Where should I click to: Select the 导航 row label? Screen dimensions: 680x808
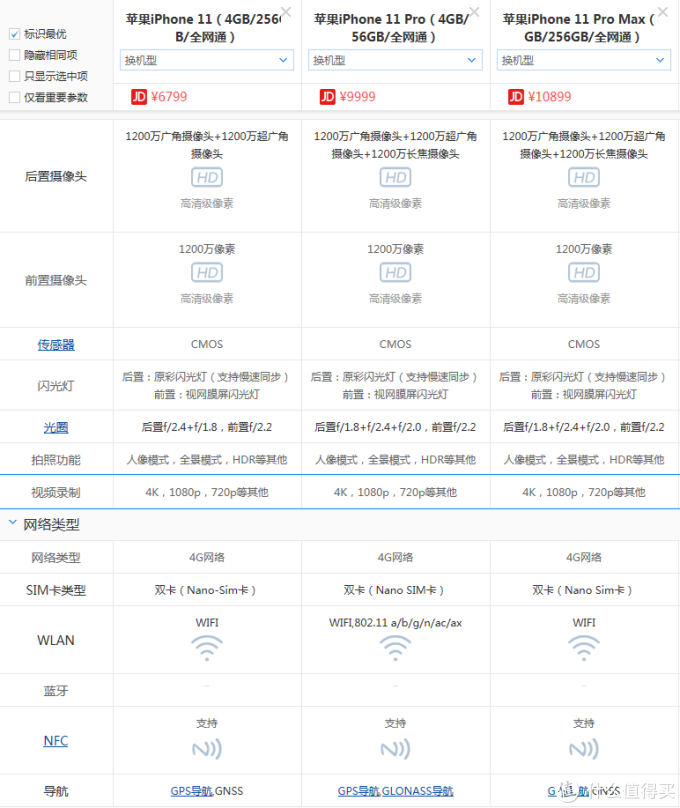tap(56, 792)
